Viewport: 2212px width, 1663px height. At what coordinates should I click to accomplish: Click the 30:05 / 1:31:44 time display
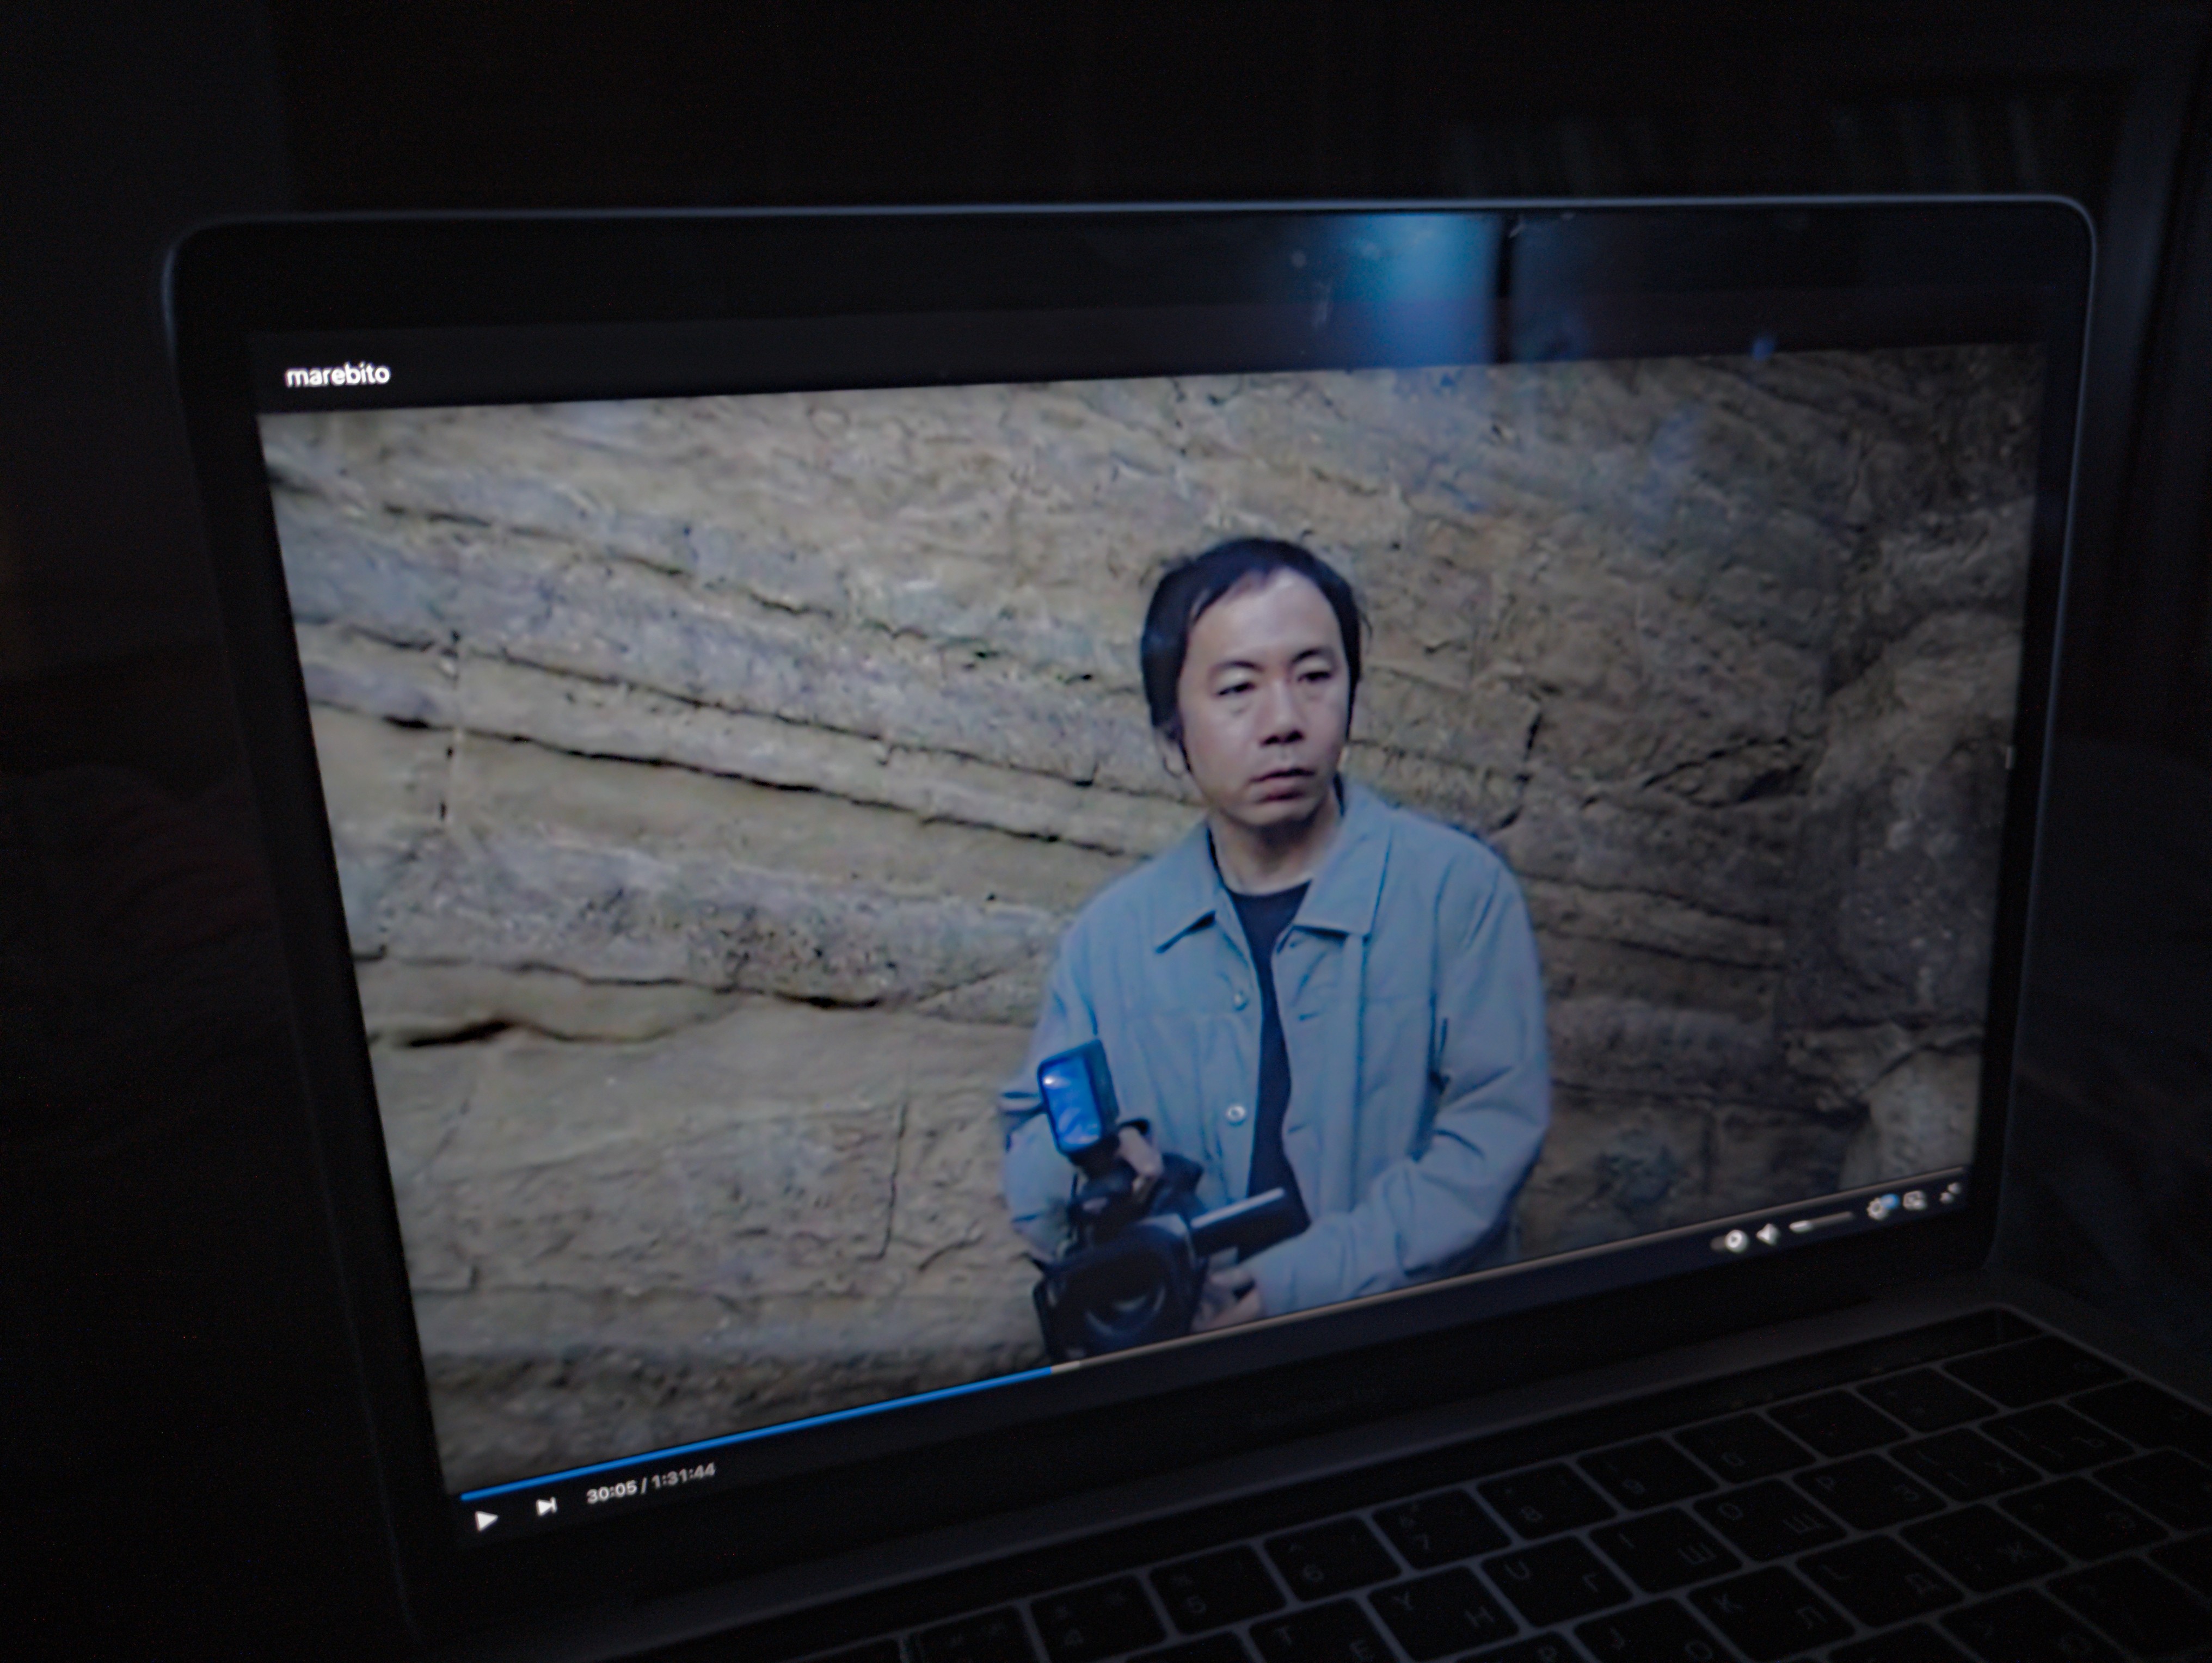click(650, 1485)
